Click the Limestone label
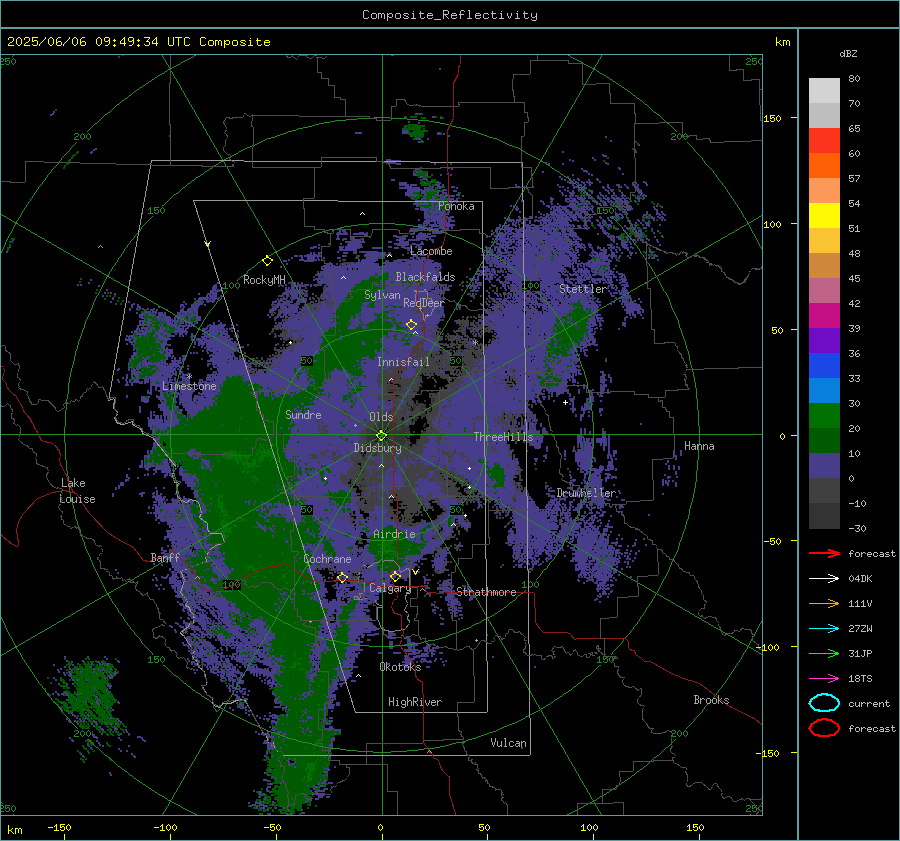 tap(189, 386)
